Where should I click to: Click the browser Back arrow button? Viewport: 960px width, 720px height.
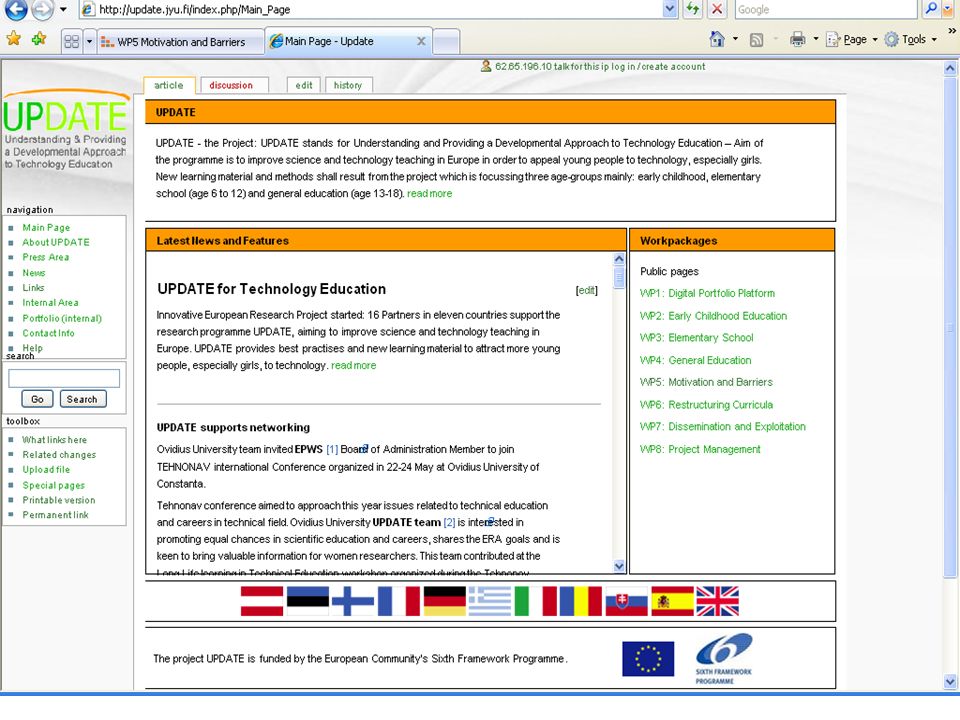17,9
